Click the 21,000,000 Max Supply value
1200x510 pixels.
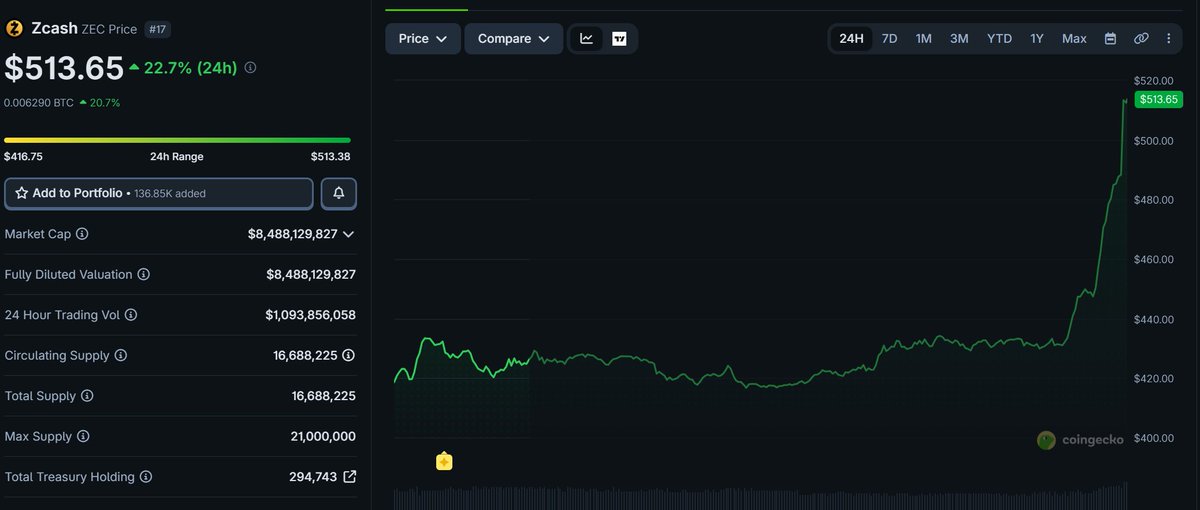323,436
